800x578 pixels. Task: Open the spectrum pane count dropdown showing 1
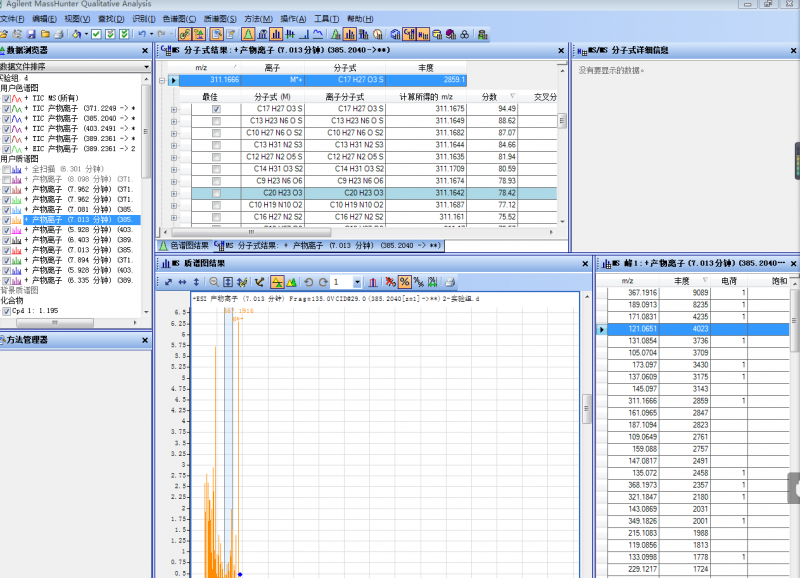point(358,282)
